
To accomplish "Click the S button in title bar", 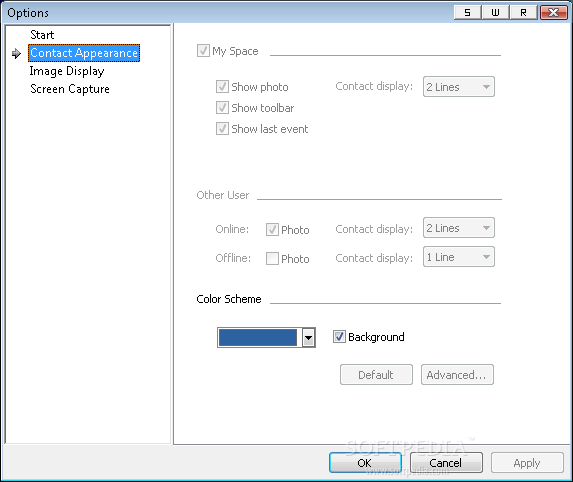I will point(467,12).
